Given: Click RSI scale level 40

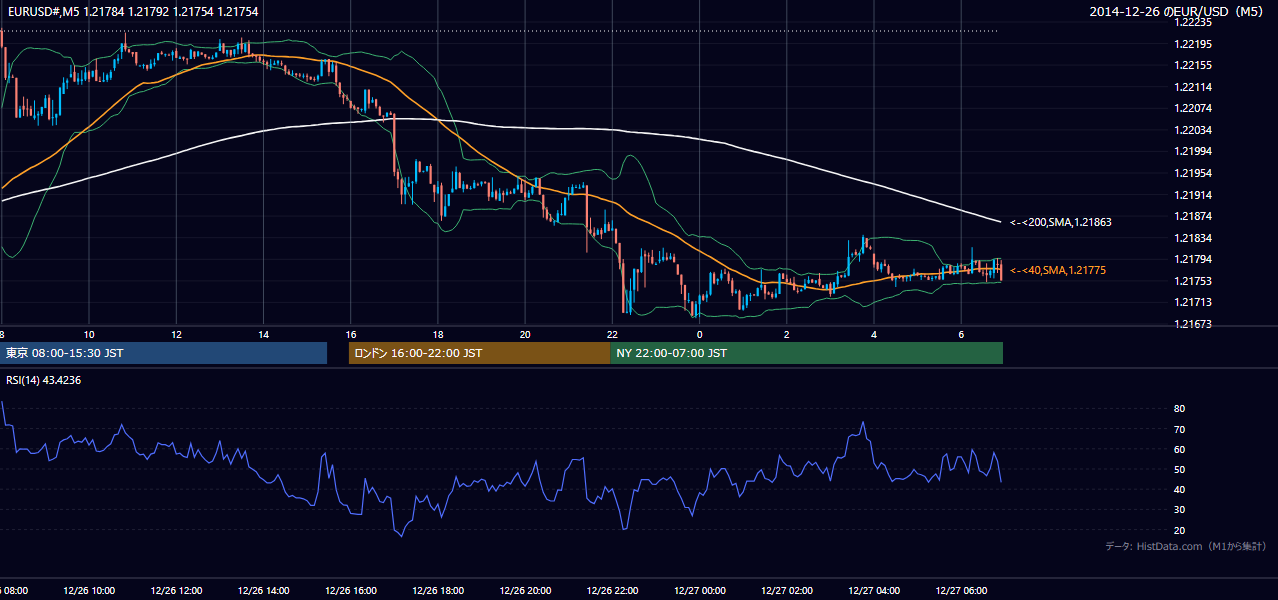Looking at the screenshot, I should click(x=1179, y=489).
